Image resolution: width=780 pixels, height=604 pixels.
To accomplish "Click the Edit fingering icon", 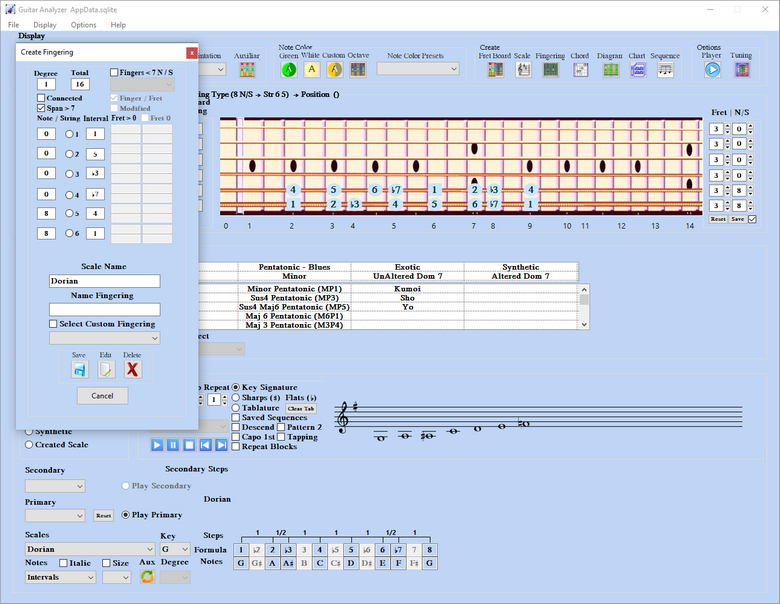I will (106, 369).
